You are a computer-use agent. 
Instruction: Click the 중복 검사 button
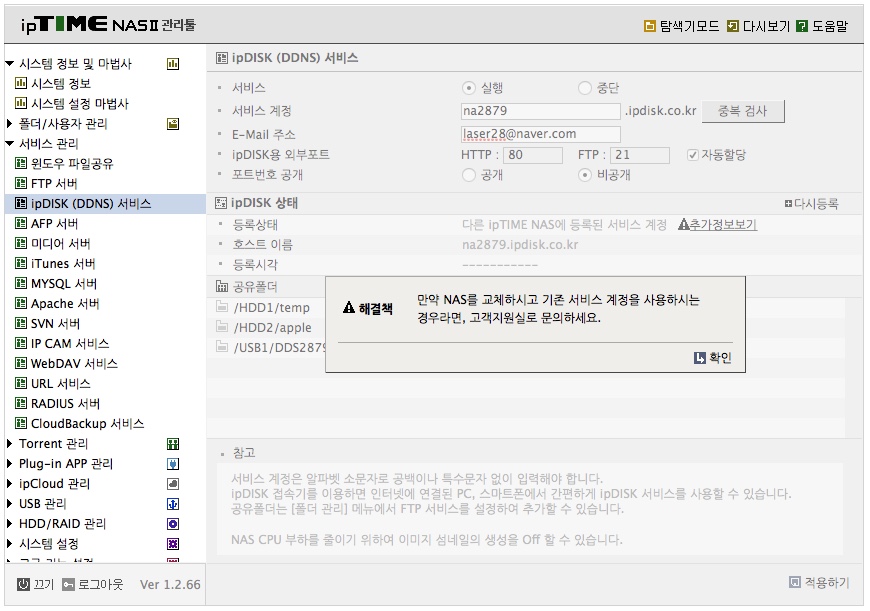[x=743, y=111]
